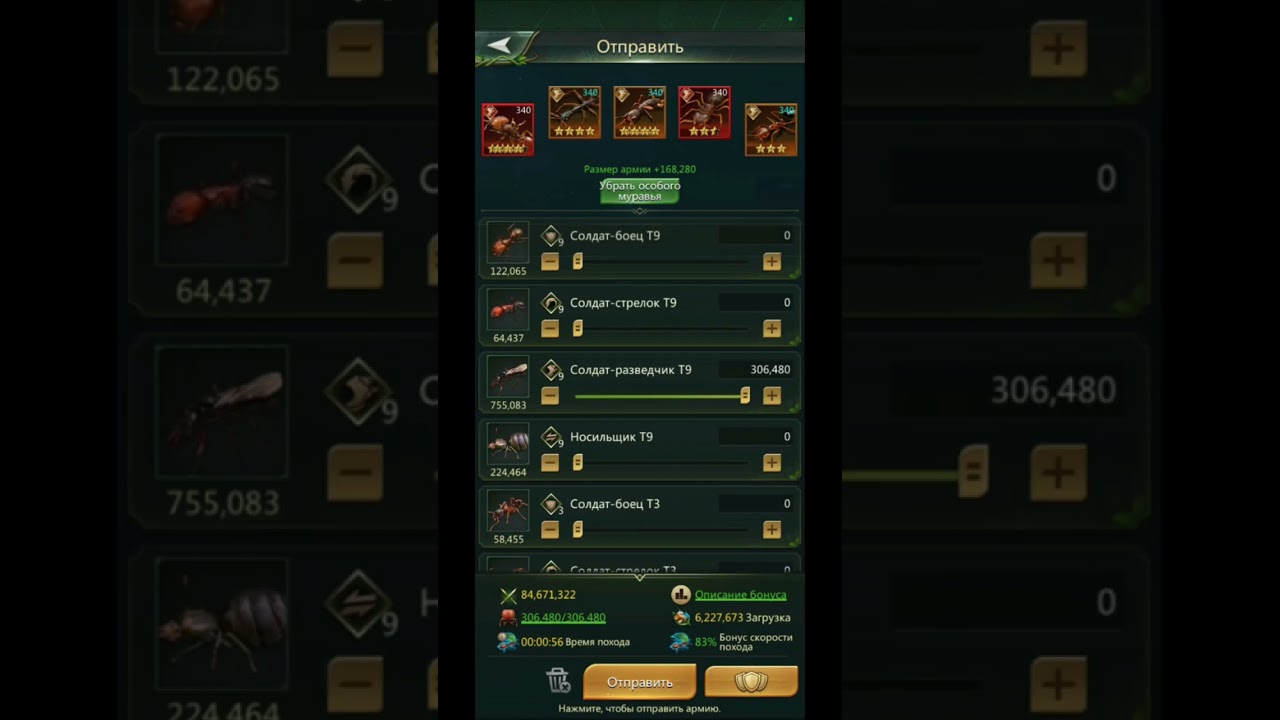Collapse special ants with divider chevron
Viewport: 1280px width, 720px height.
pos(640,211)
